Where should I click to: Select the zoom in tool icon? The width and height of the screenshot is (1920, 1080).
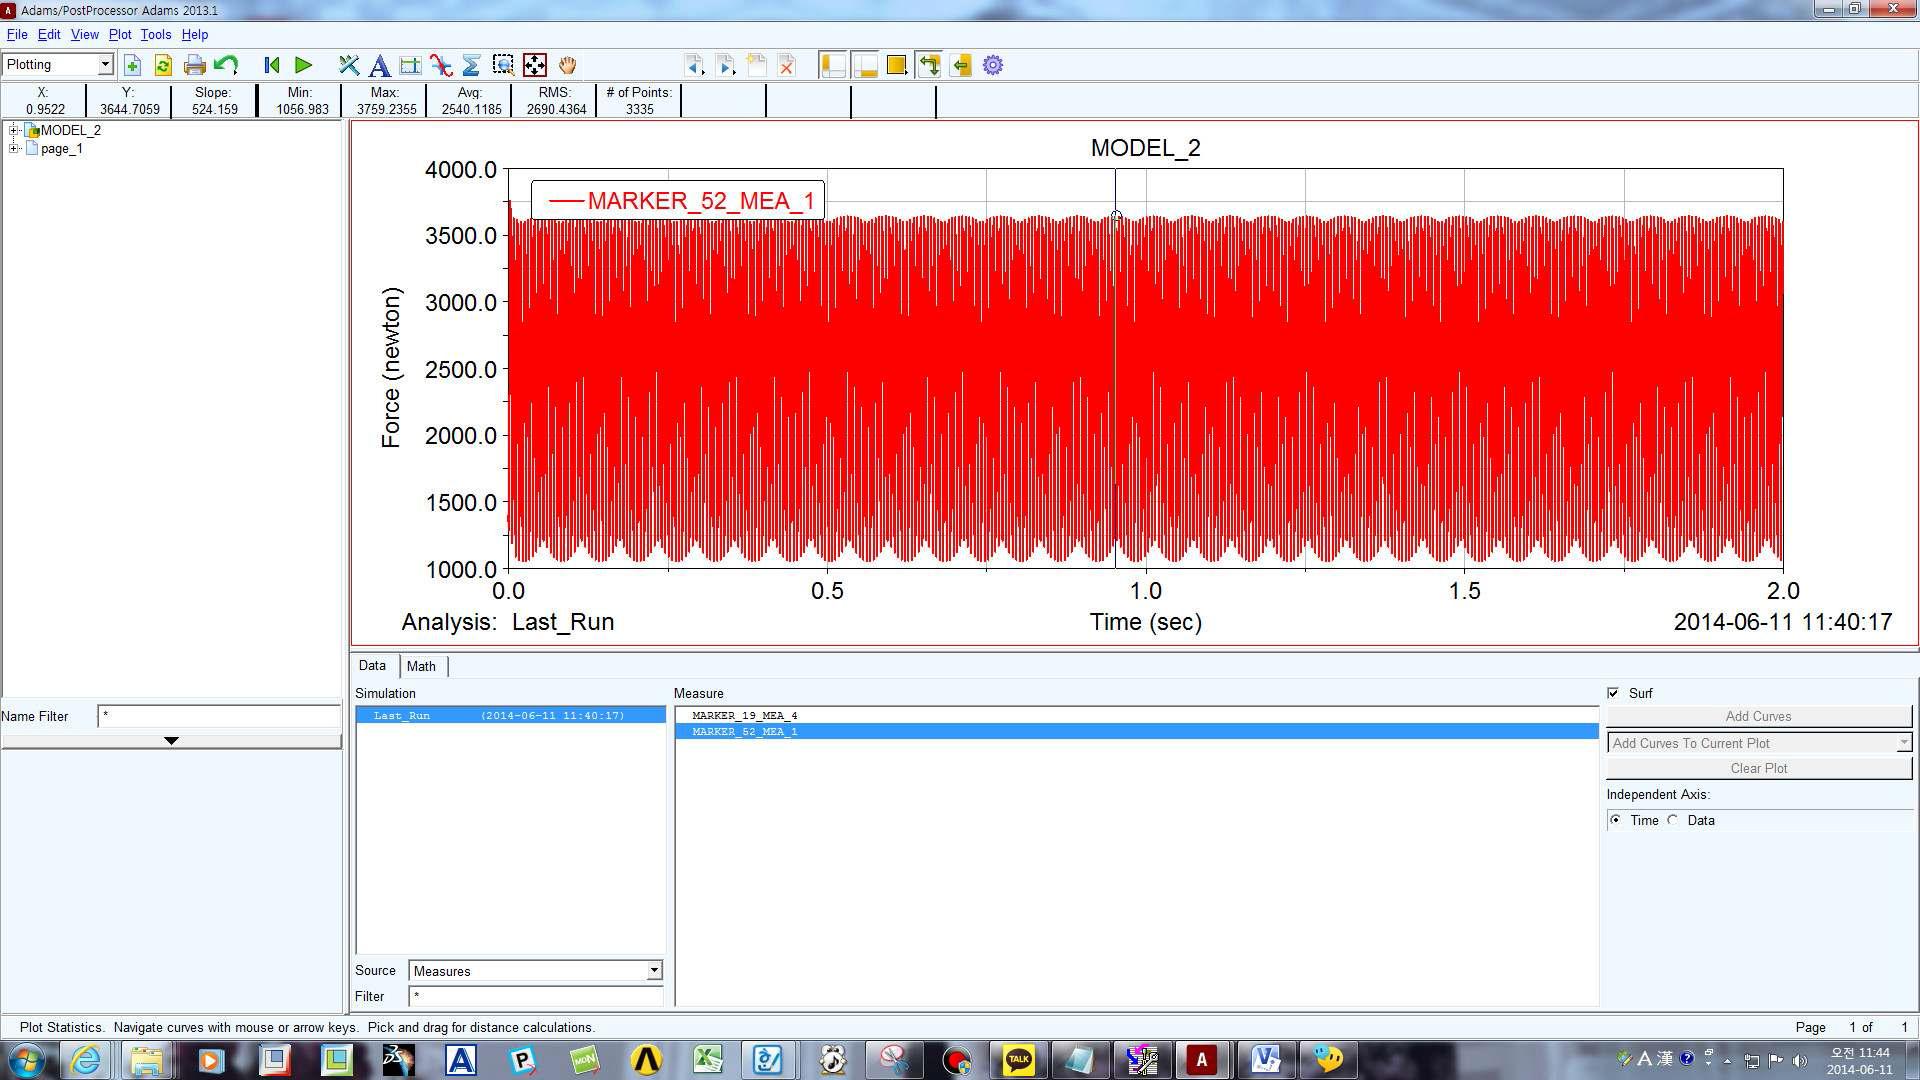pyautogui.click(x=504, y=65)
